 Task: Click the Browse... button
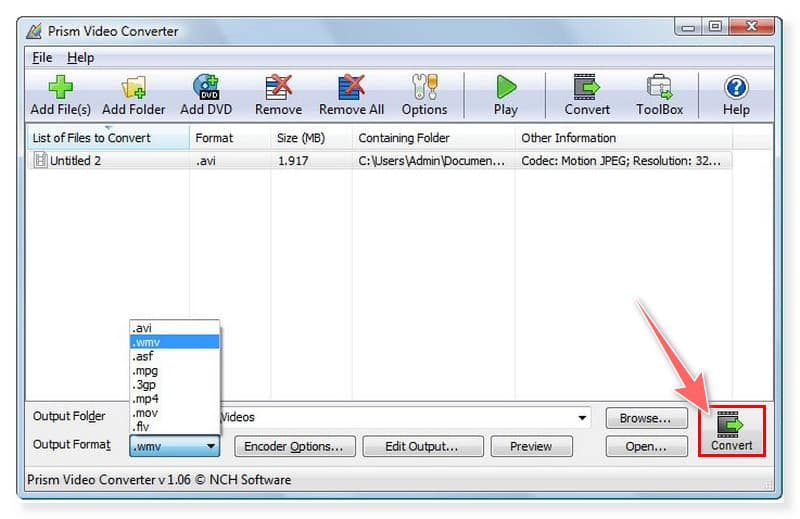click(x=646, y=418)
